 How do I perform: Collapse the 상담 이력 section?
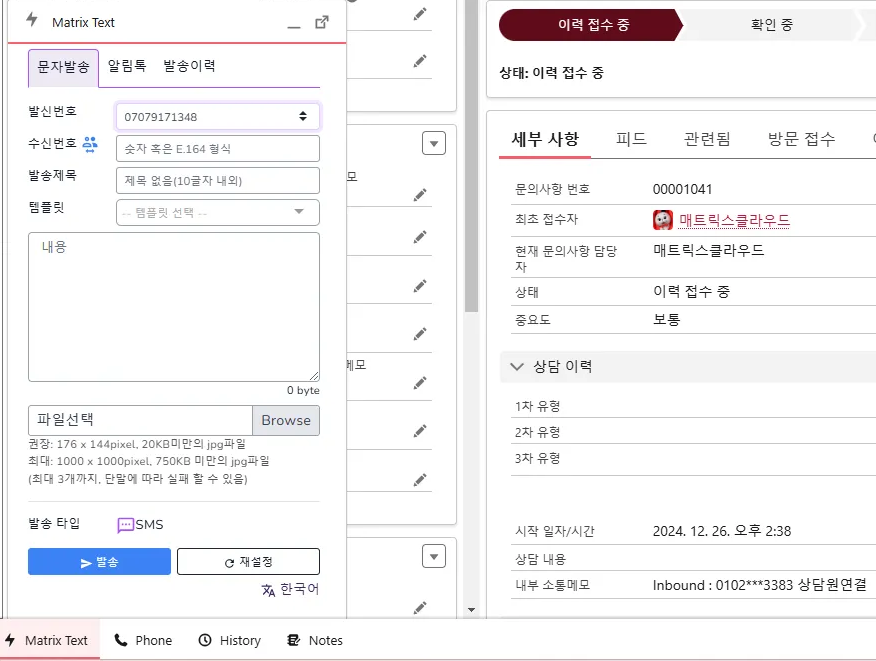tap(517, 367)
